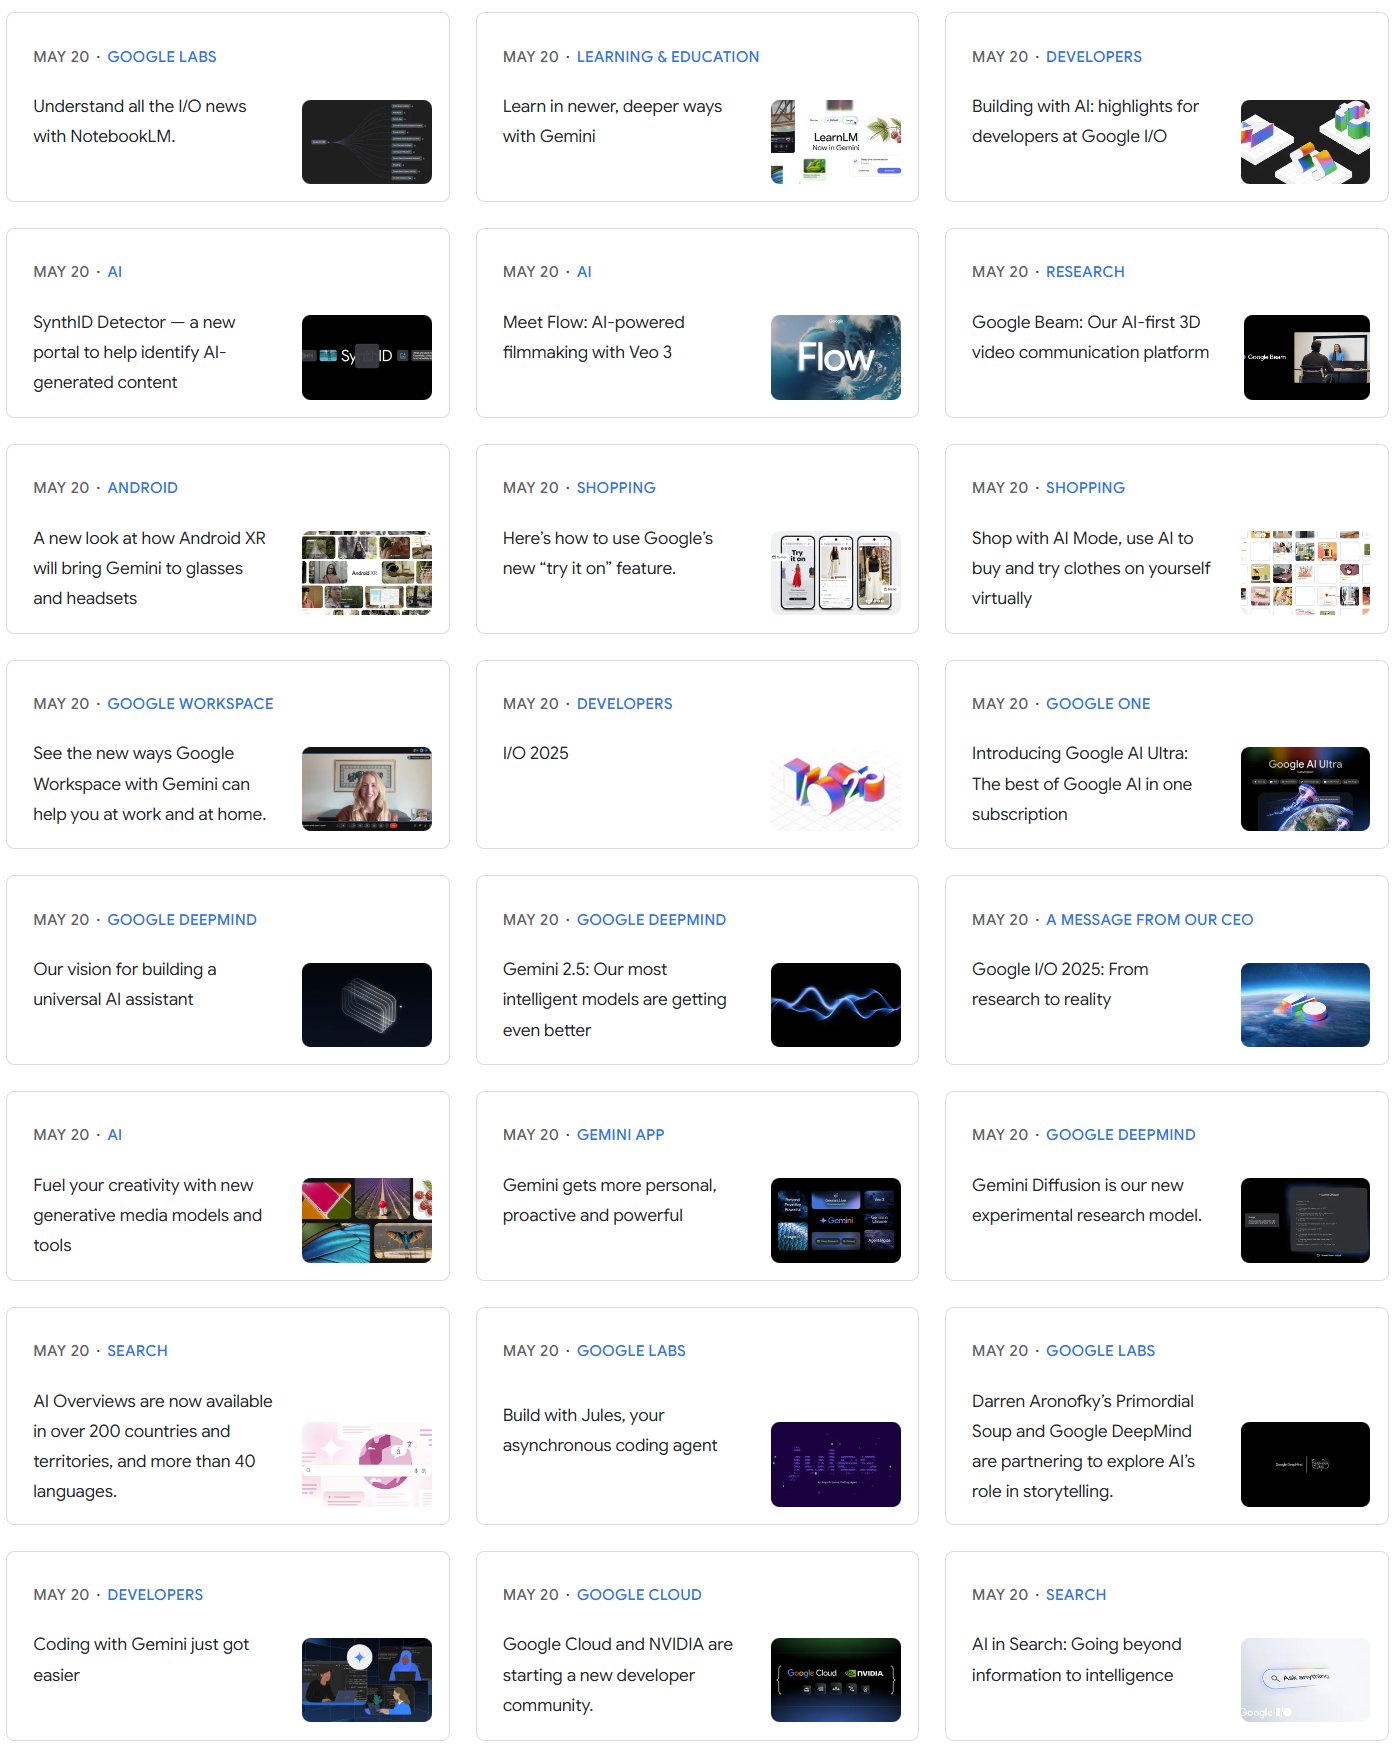The width and height of the screenshot is (1400, 1755).
Task: Click 'A Message From Our CEO' category
Action: tap(1149, 920)
